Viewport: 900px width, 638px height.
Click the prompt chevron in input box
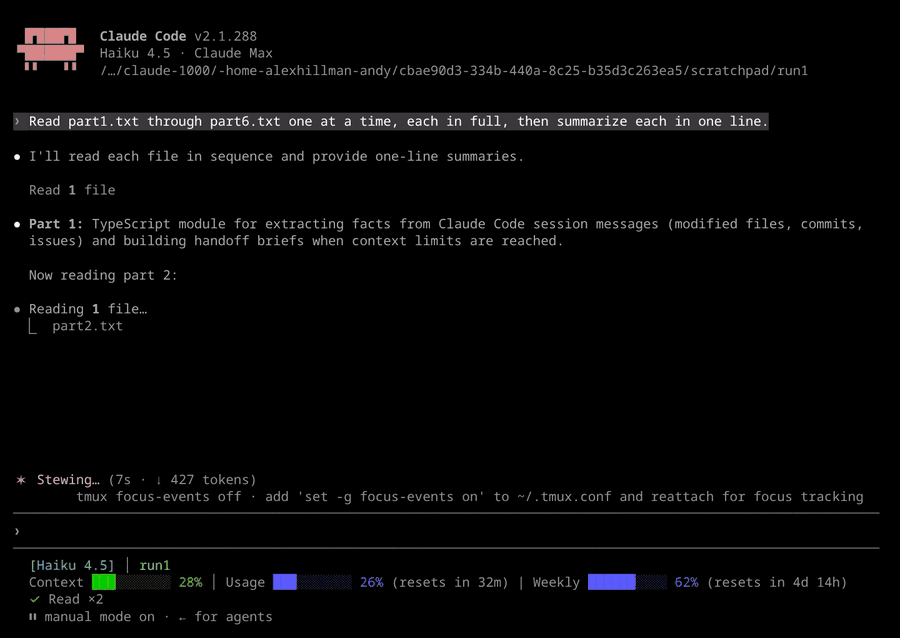(17, 531)
